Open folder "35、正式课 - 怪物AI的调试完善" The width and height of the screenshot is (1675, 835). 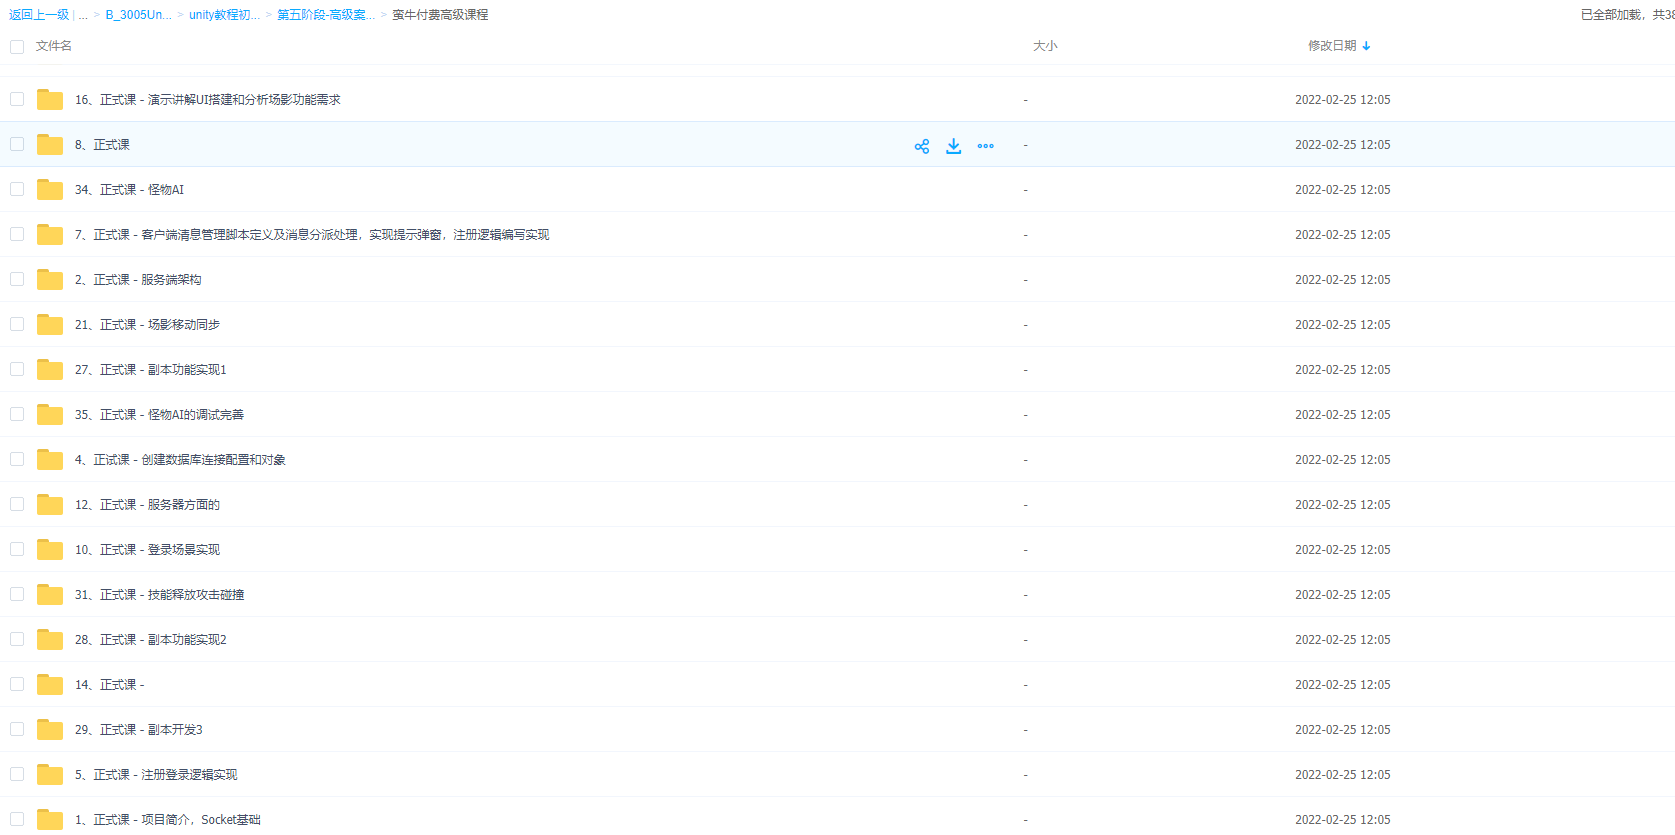coord(159,415)
